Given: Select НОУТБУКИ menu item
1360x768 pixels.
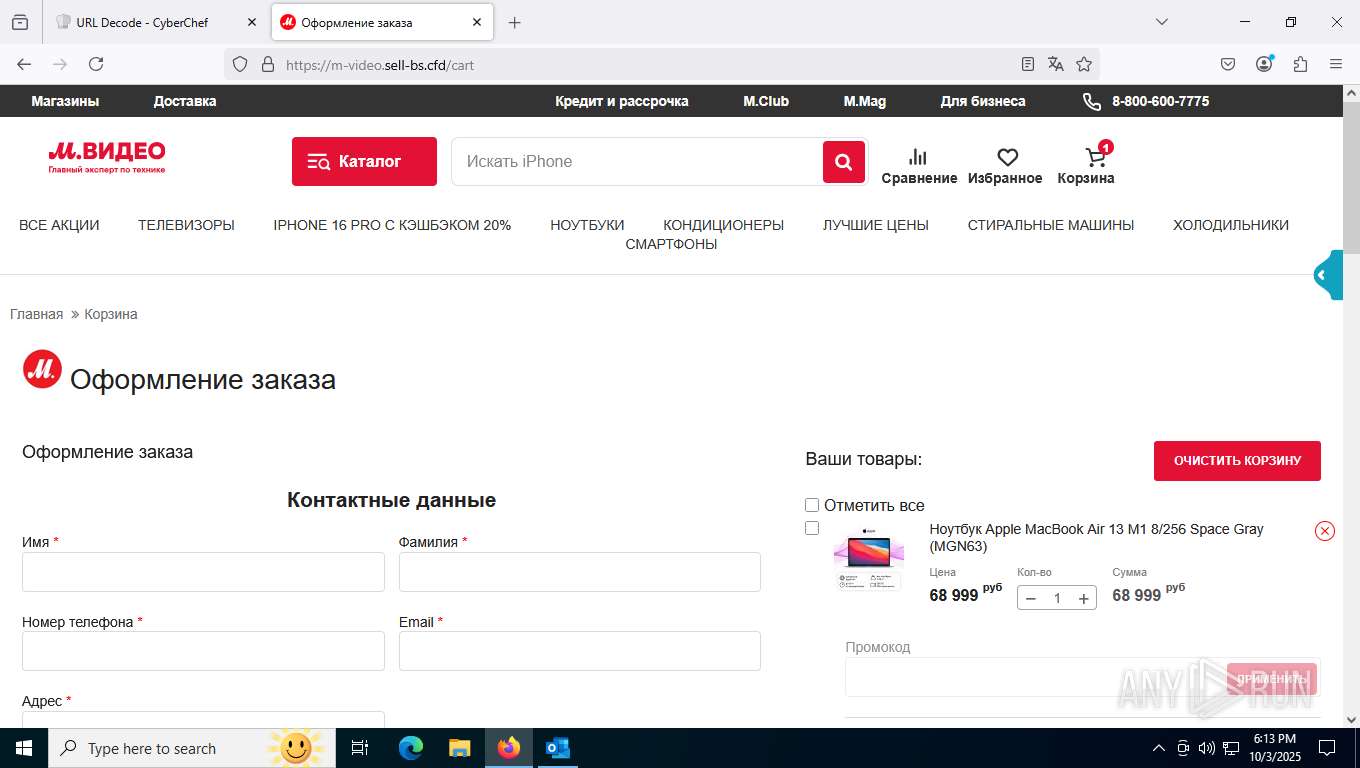Looking at the screenshot, I should [587, 225].
